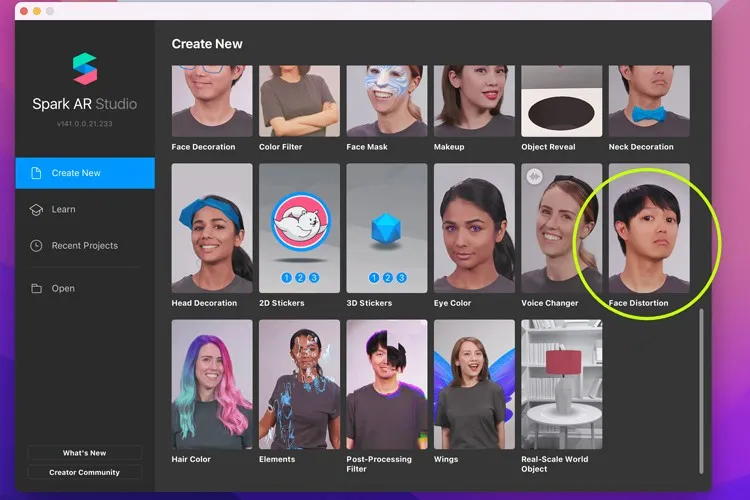Click the audio waveform icon on Voice Changer
The height and width of the screenshot is (500, 750).
tap(533, 176)
